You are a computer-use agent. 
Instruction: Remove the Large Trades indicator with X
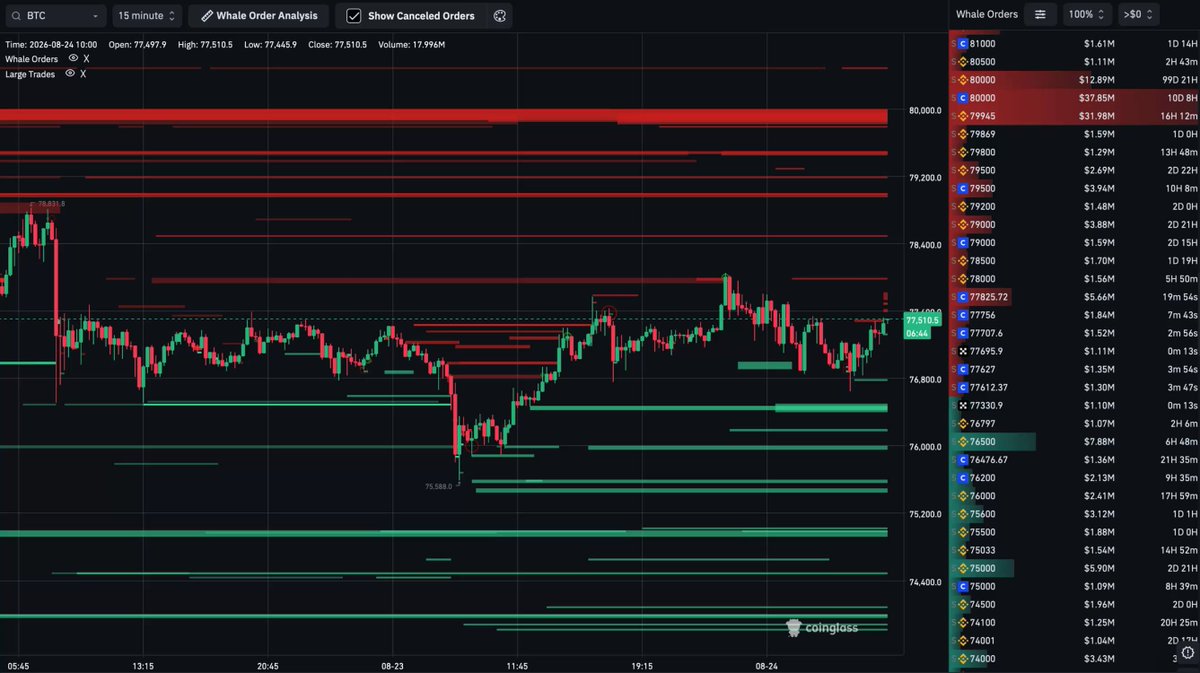[x=84, y=73]
